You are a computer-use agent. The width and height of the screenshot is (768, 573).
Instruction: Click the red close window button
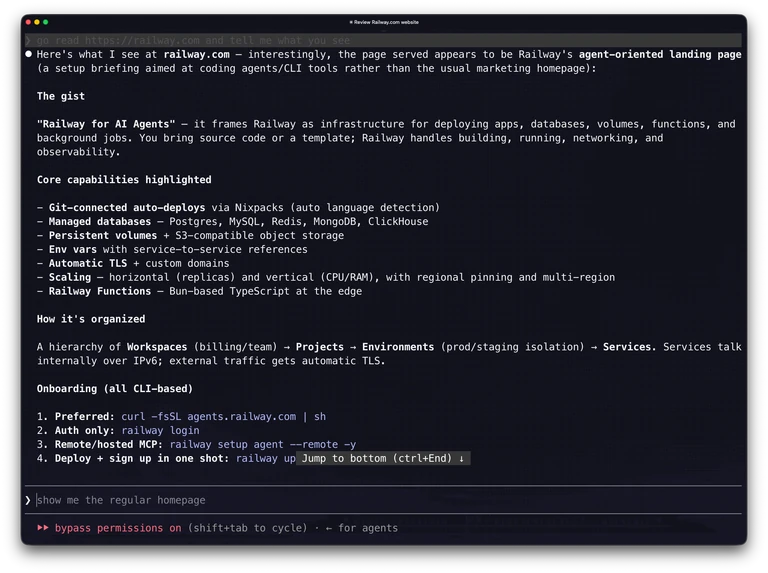click(28, 22)
